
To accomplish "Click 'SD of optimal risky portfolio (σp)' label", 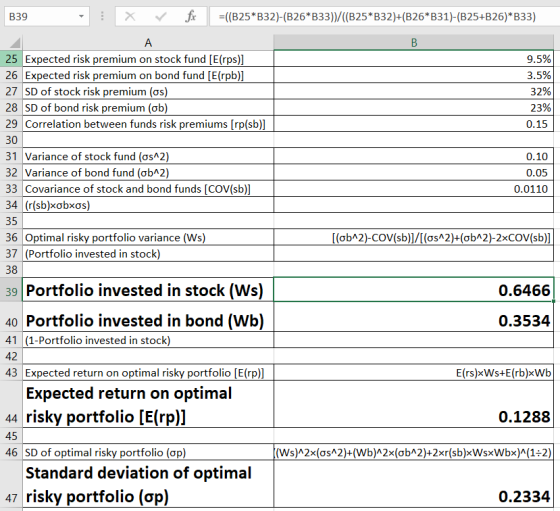I will pyautogui.click(x=105, y=452).
